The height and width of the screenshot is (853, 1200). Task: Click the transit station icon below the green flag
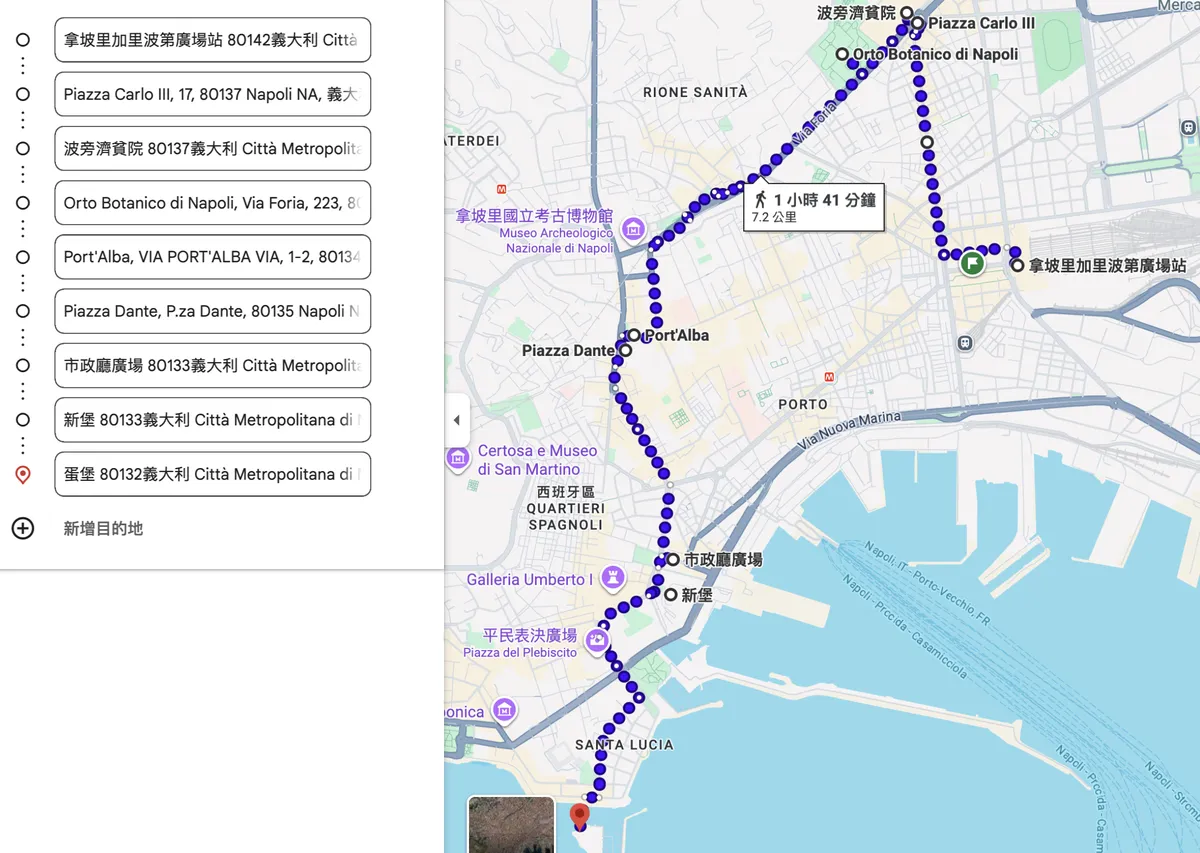(x=965, y=342)
